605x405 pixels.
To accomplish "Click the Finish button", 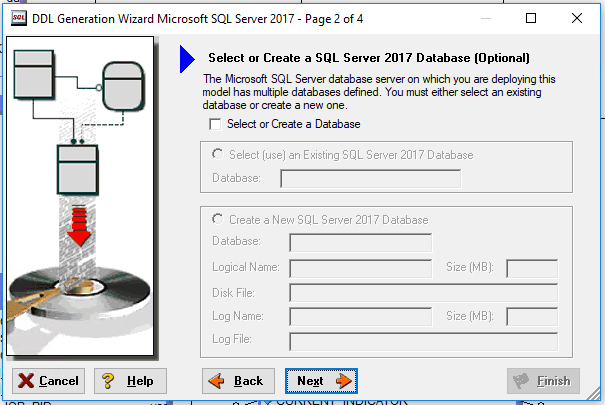I will click(543, 381).
